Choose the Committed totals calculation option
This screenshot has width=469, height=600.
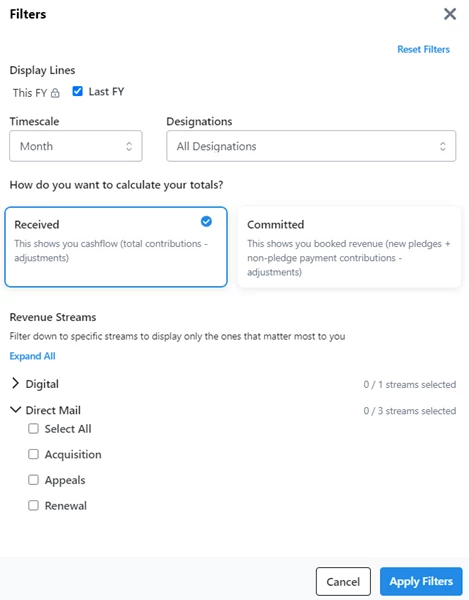pyautogui.click(x=349, y=247)
